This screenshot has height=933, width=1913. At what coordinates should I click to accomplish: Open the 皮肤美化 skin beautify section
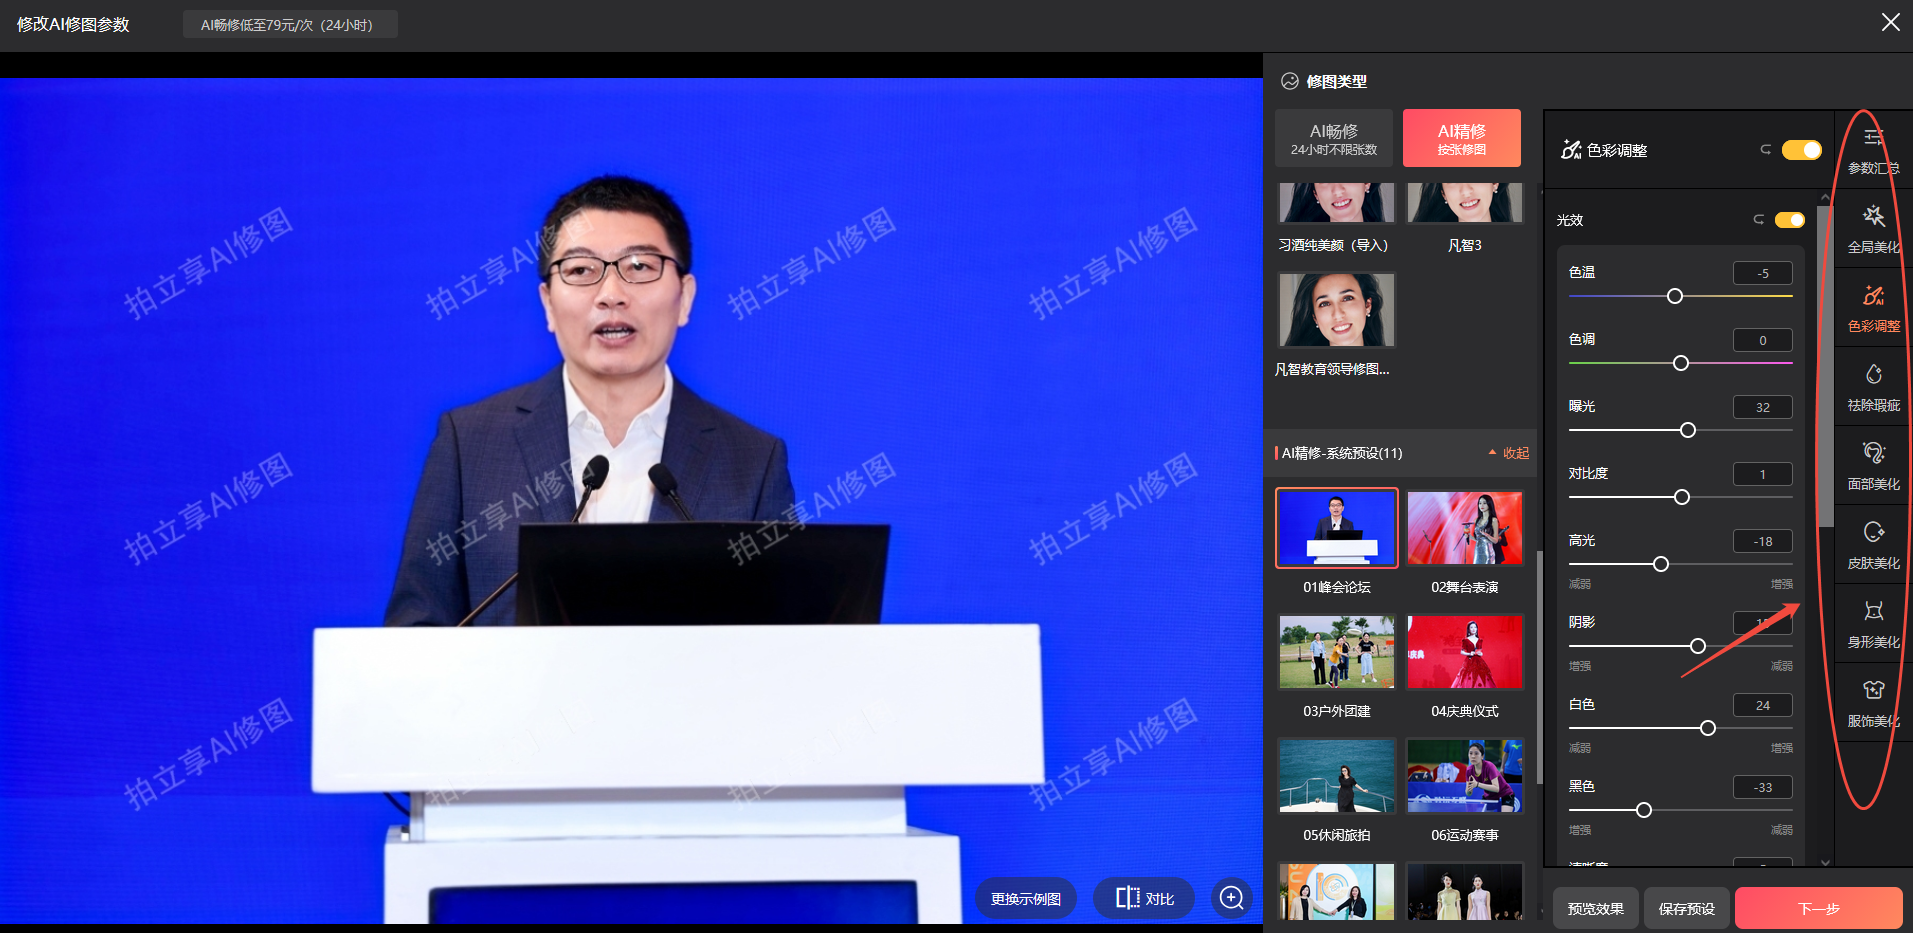(x=1873, y=544)
